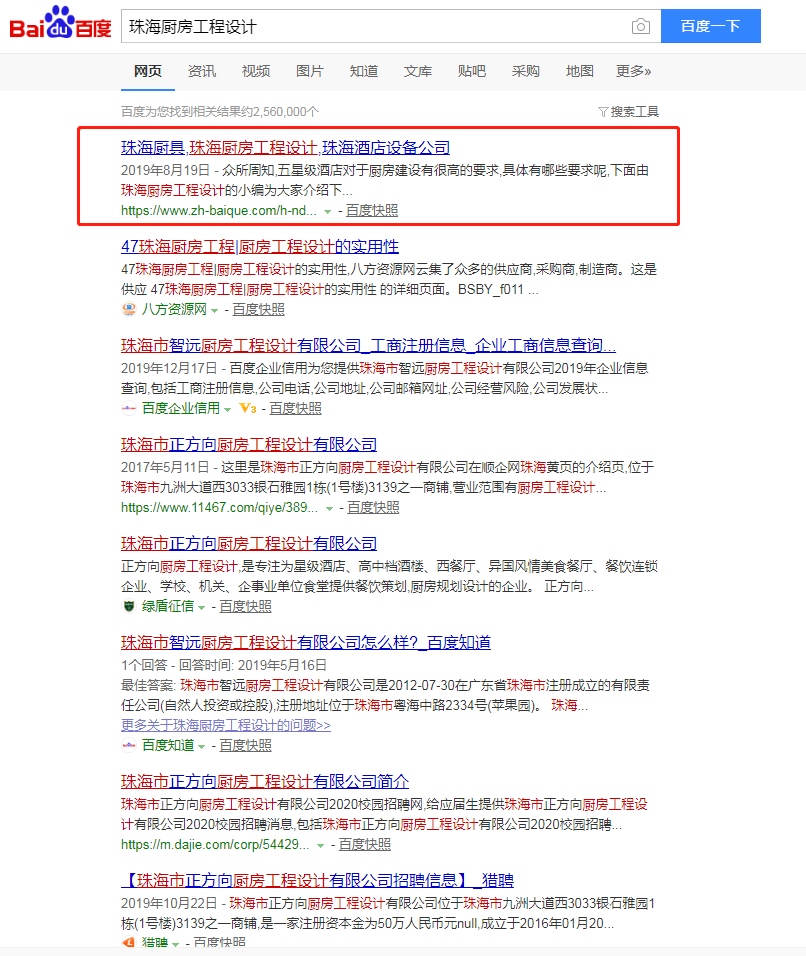Click date text 2019年10月22日
This screenshot has width=806, height=956.
point(169,903)
